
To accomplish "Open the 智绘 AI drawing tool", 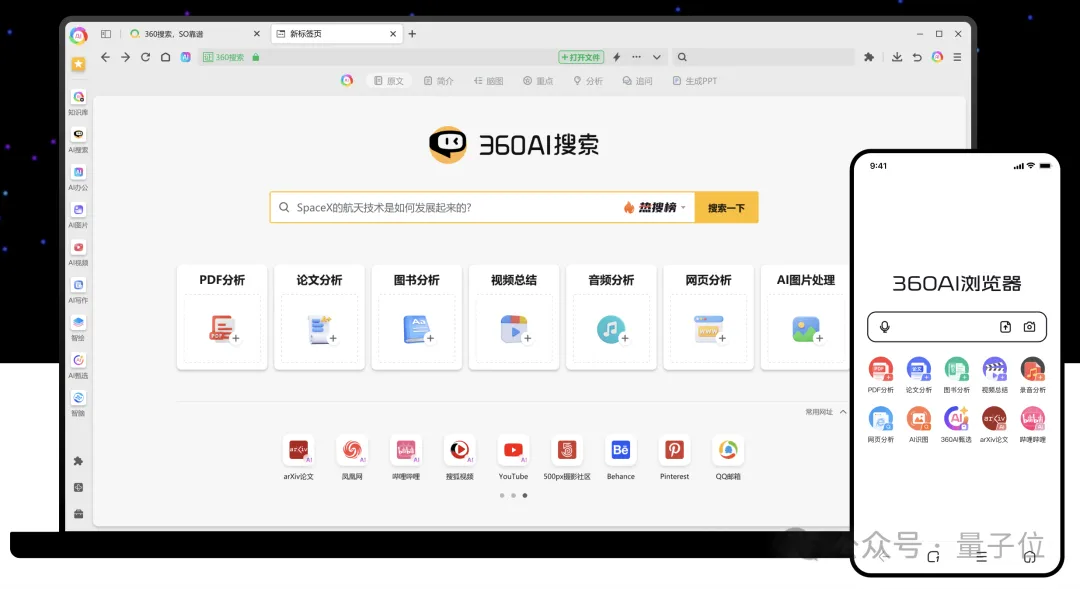I will pos(79,324).
